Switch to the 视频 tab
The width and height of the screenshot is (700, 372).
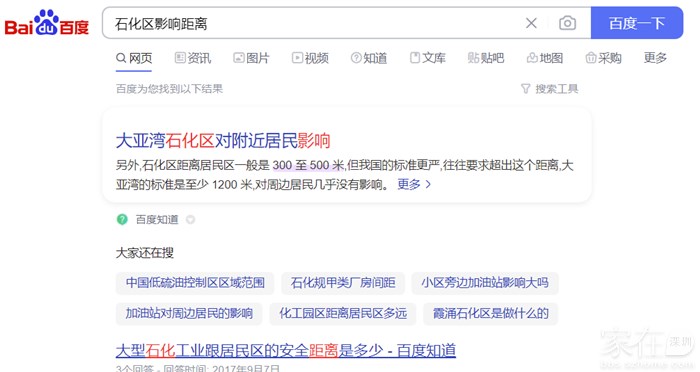[310, 58]
